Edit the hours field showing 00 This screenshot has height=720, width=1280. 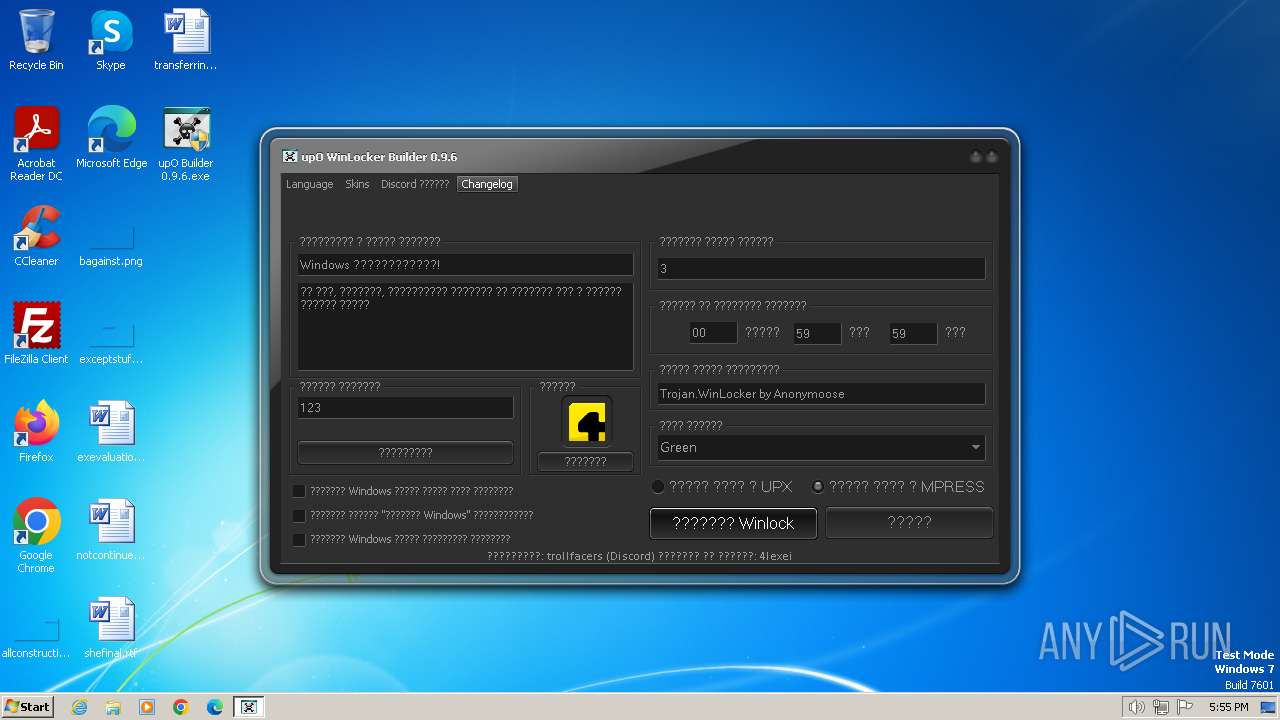coord(714,333)
